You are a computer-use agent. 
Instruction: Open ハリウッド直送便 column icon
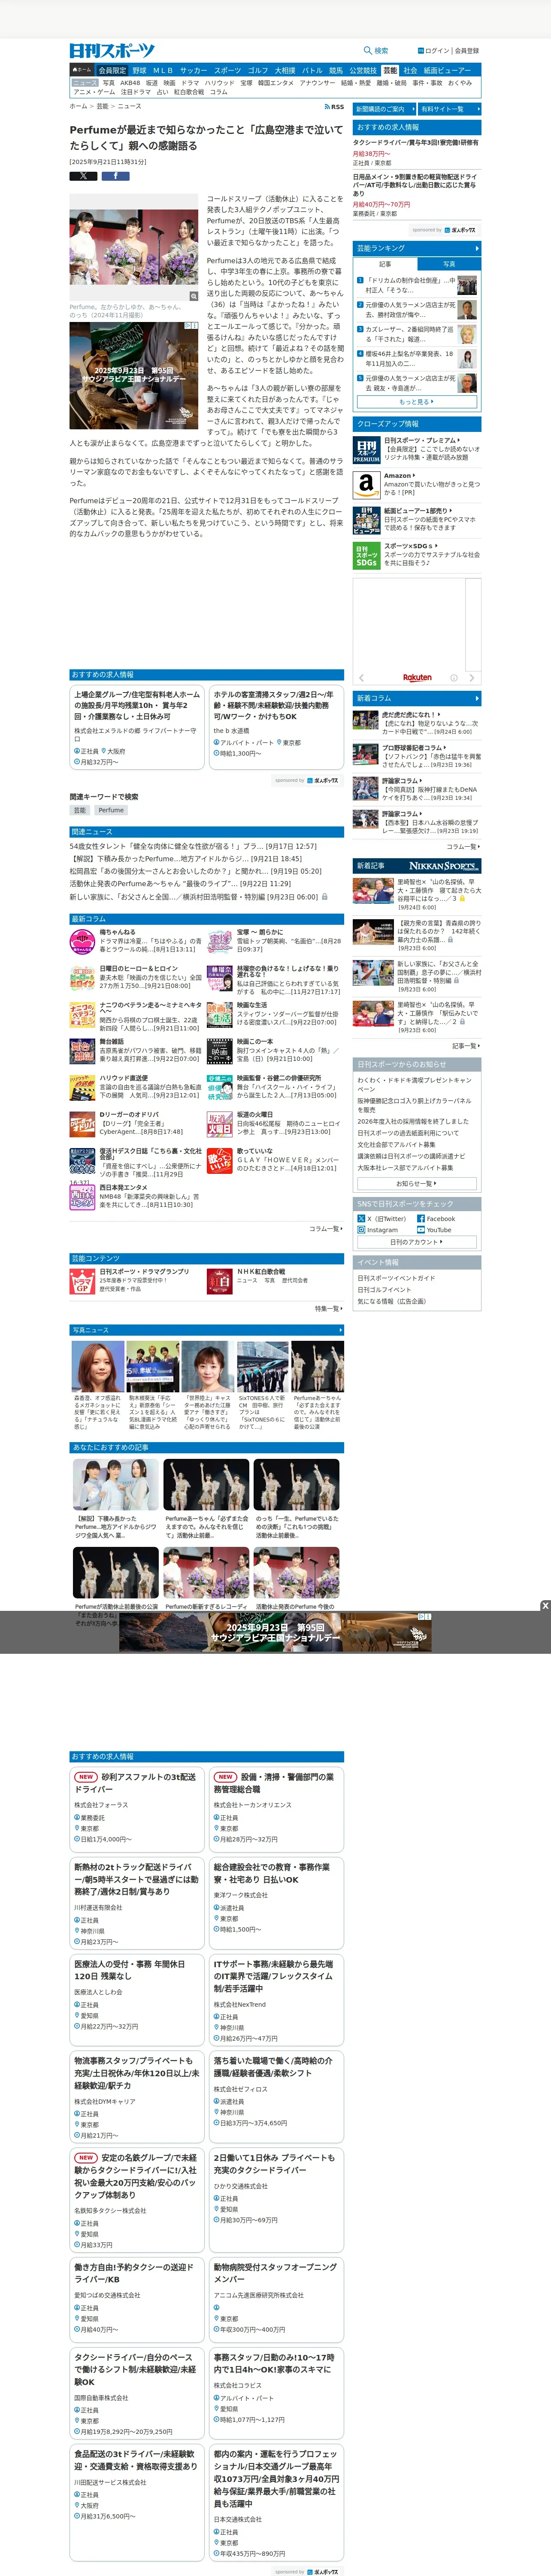pos(83,1087)
